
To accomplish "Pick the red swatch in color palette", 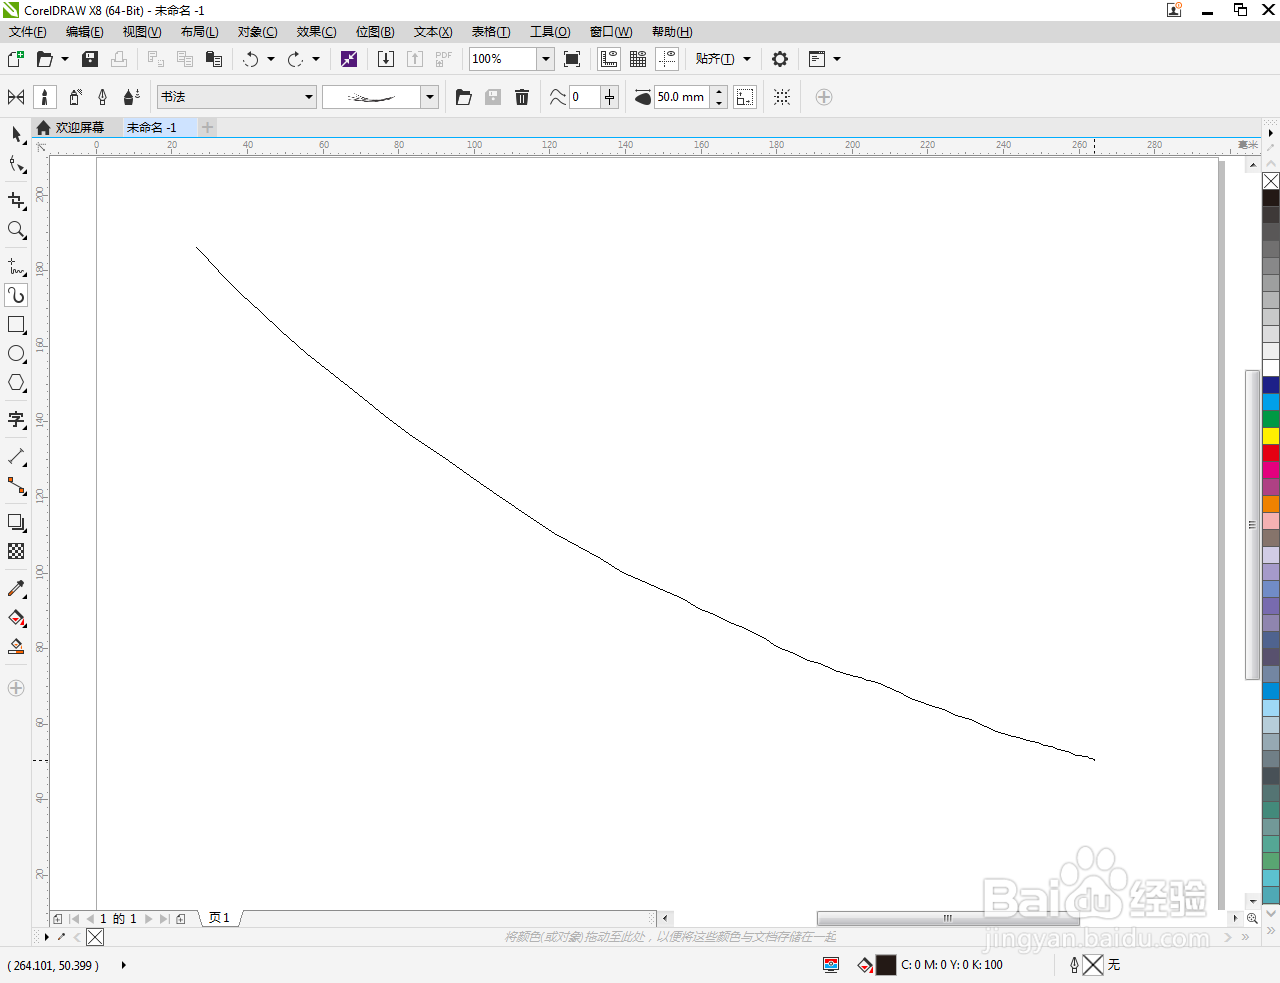I will [x=1271, y=453].
